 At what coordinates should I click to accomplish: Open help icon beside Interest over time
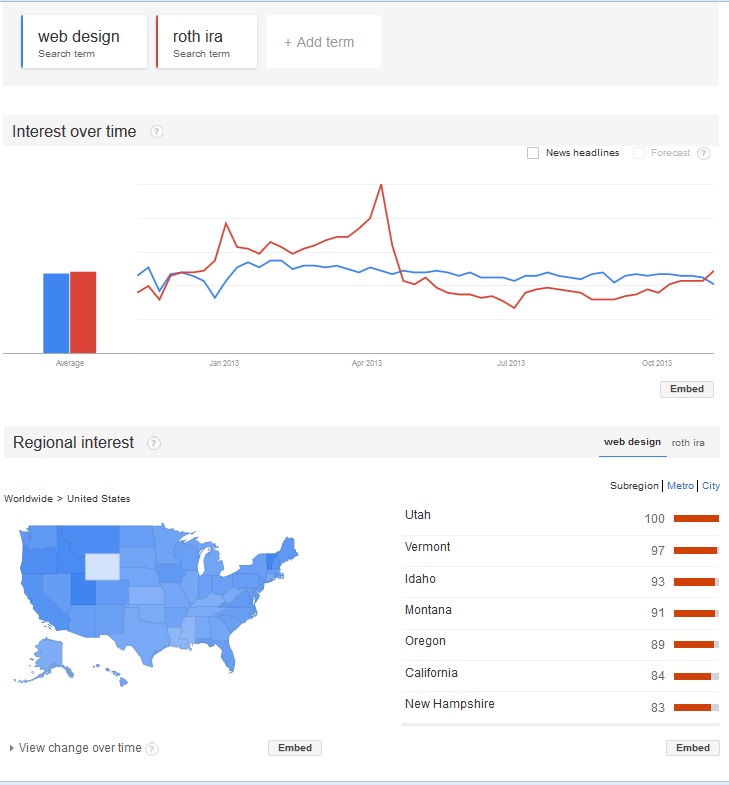click(156, 132)
